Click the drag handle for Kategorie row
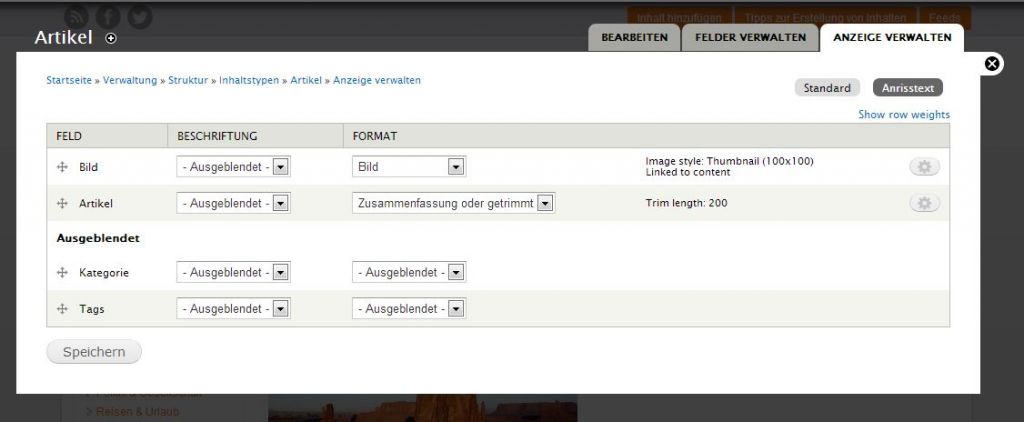The width and height of the screenshot is (1024, 422). tap(62, 272)
